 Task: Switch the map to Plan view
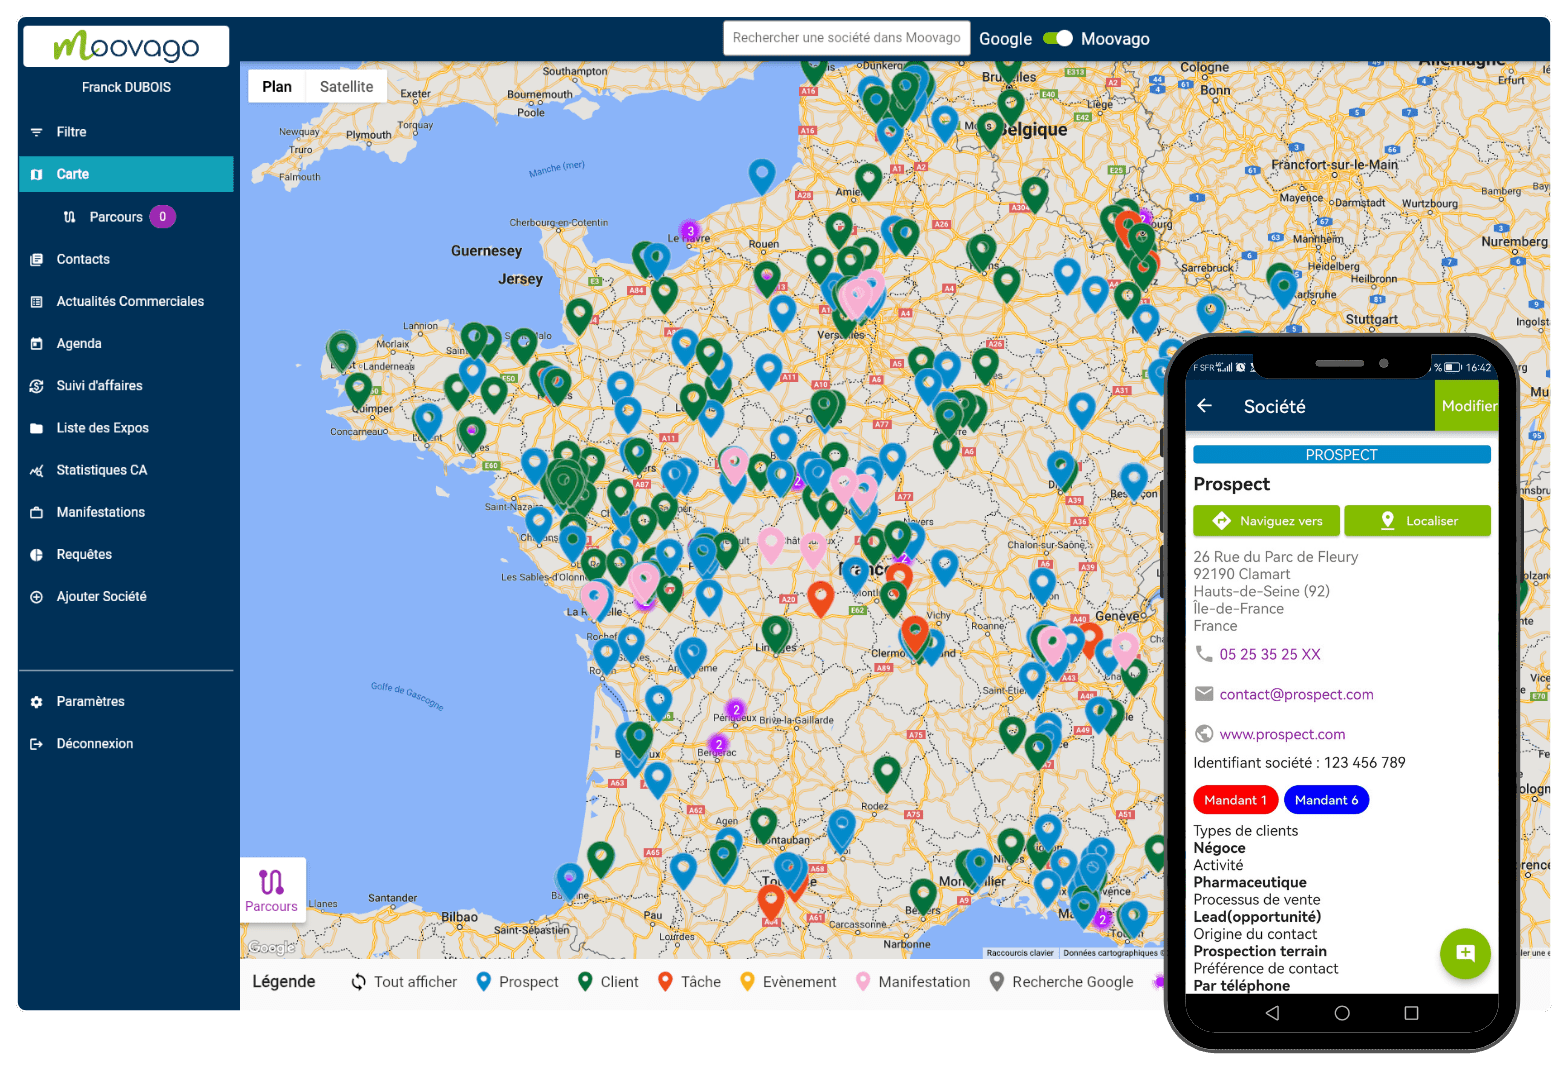click(277, 87)
